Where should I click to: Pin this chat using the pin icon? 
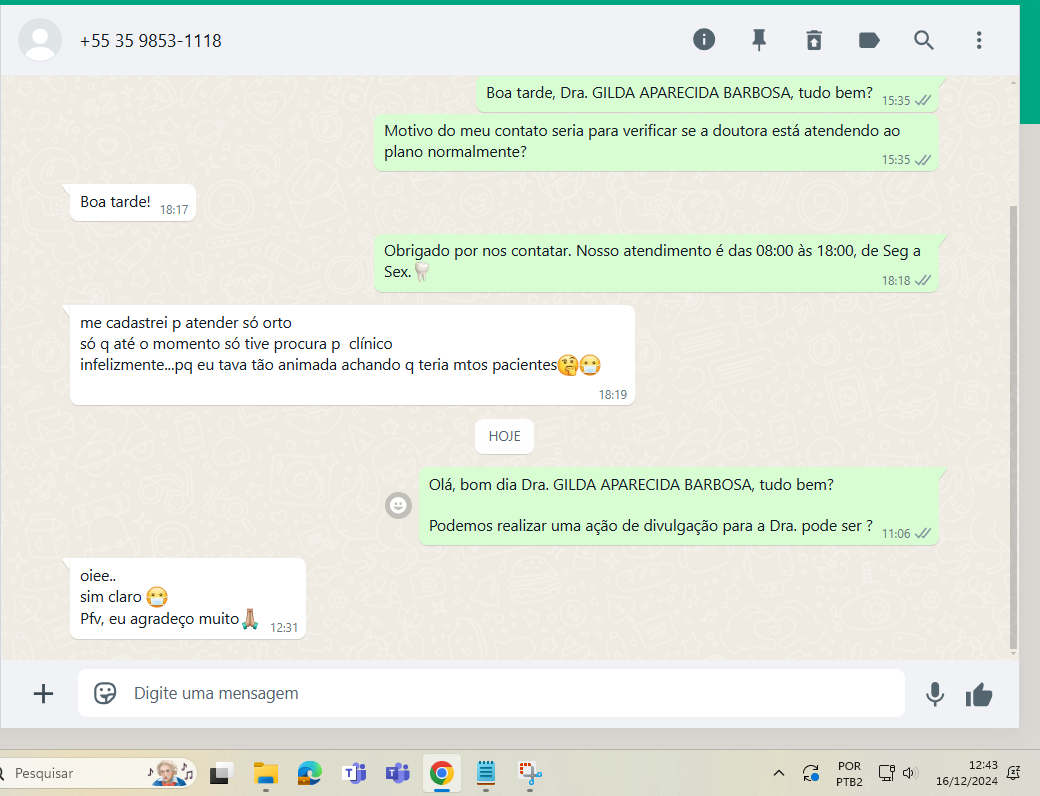[x=759, y=40]
